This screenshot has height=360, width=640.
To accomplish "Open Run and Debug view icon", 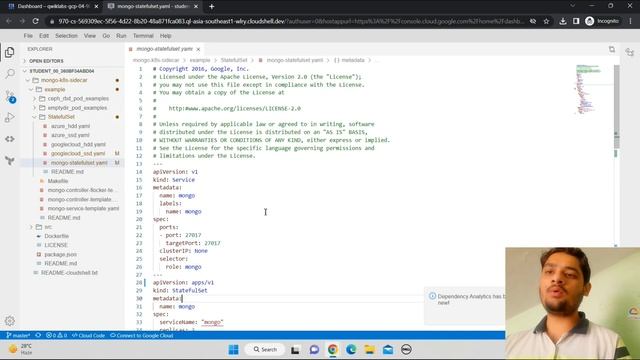I will (x=10, y=118).
